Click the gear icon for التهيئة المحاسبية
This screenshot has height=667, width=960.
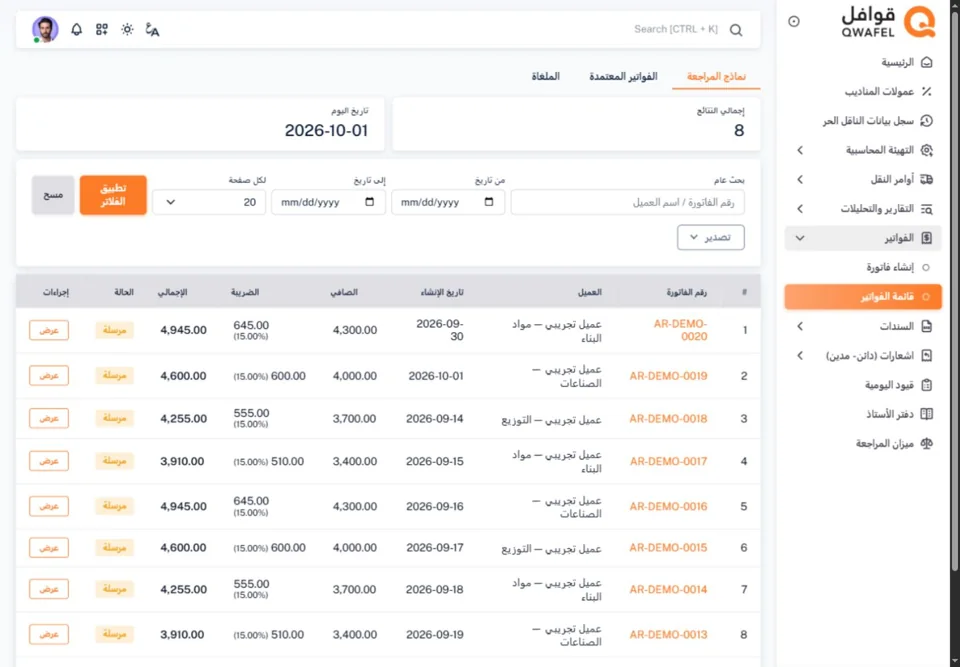pyautogui.click(x=927, y=151)
